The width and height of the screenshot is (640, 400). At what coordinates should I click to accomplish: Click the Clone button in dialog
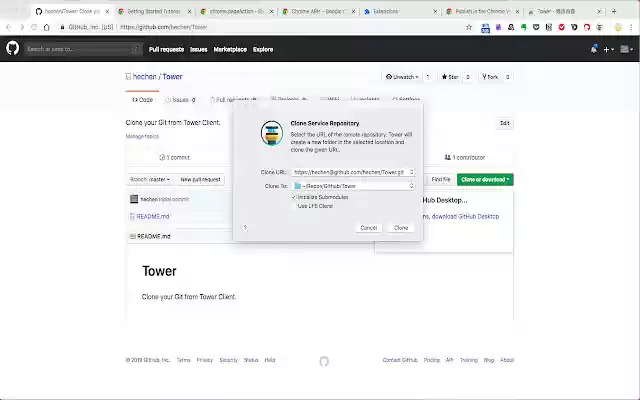[x=401, y=228]
